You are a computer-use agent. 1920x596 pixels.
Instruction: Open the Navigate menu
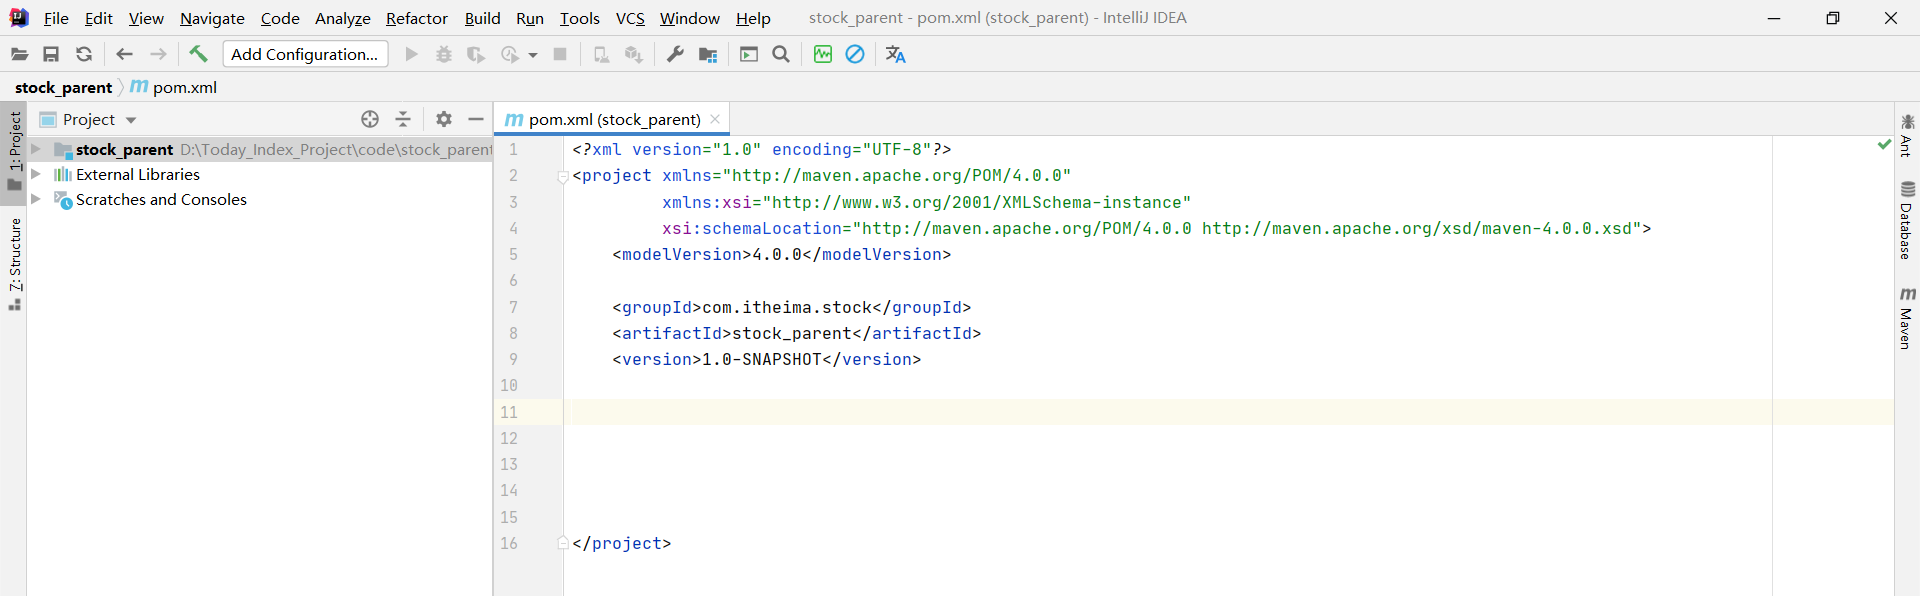pos(212,18)
